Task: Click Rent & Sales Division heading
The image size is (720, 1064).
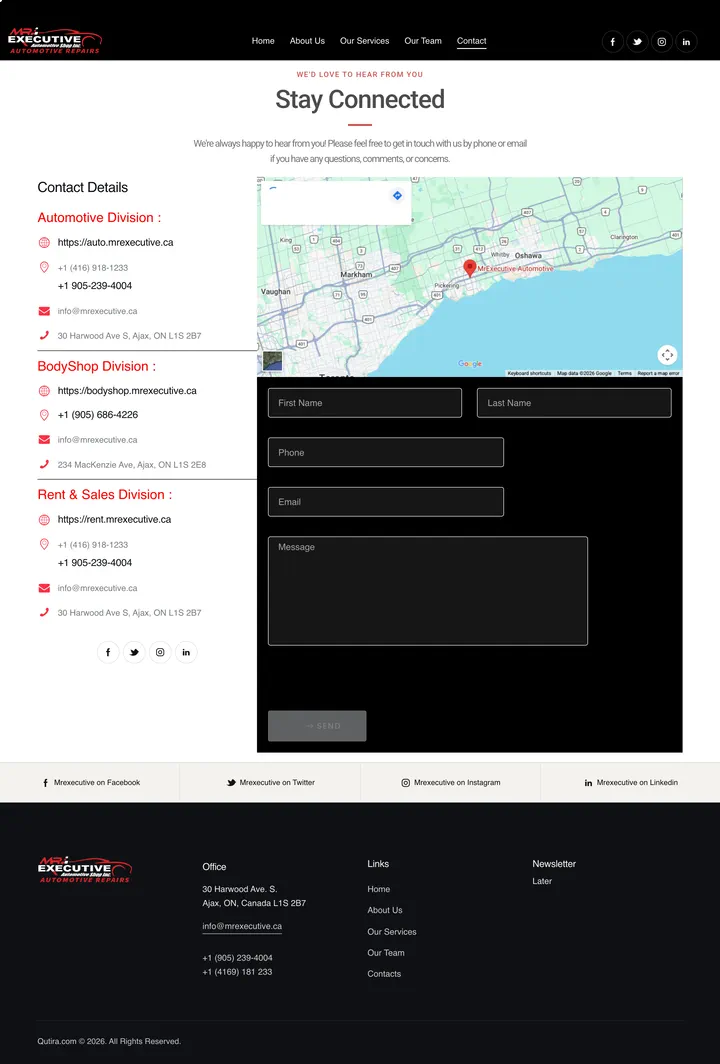Action: coord(105,495)
